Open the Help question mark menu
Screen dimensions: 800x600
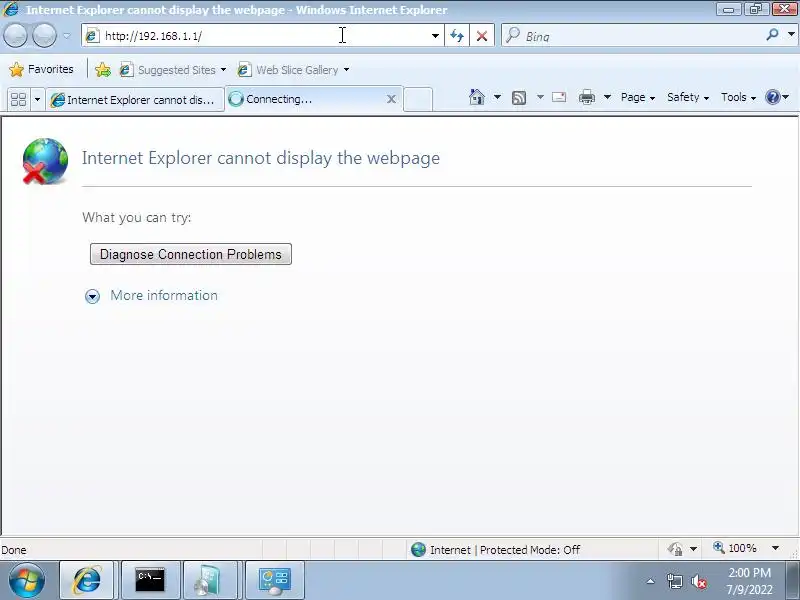(x=778, y=97)
